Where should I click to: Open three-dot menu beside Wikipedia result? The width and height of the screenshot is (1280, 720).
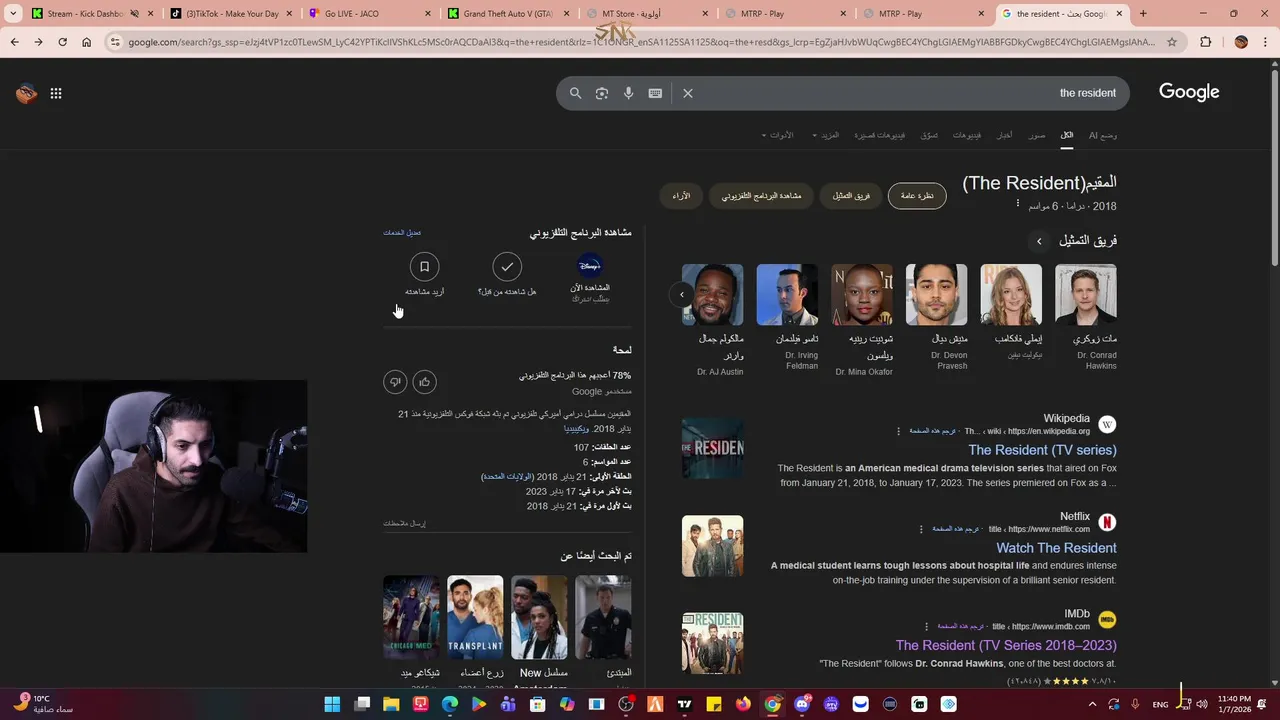pos(898,431)
